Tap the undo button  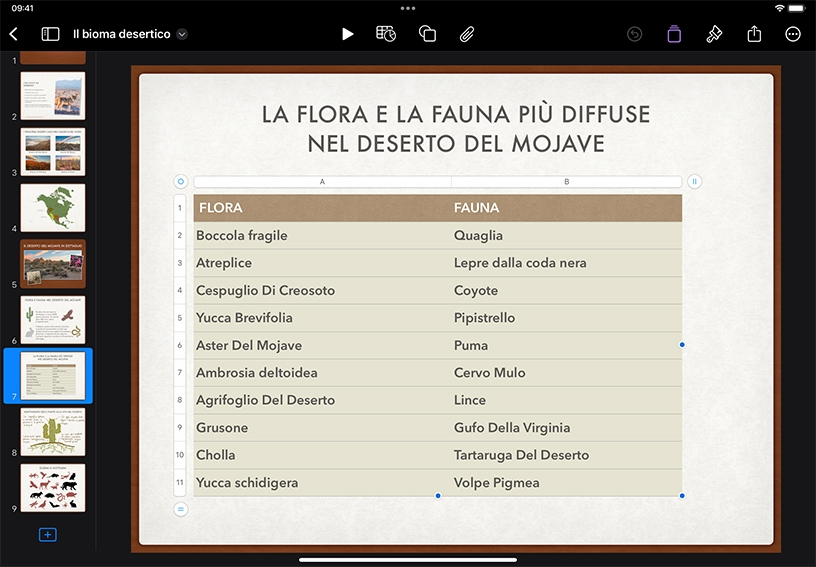(634, 34)
